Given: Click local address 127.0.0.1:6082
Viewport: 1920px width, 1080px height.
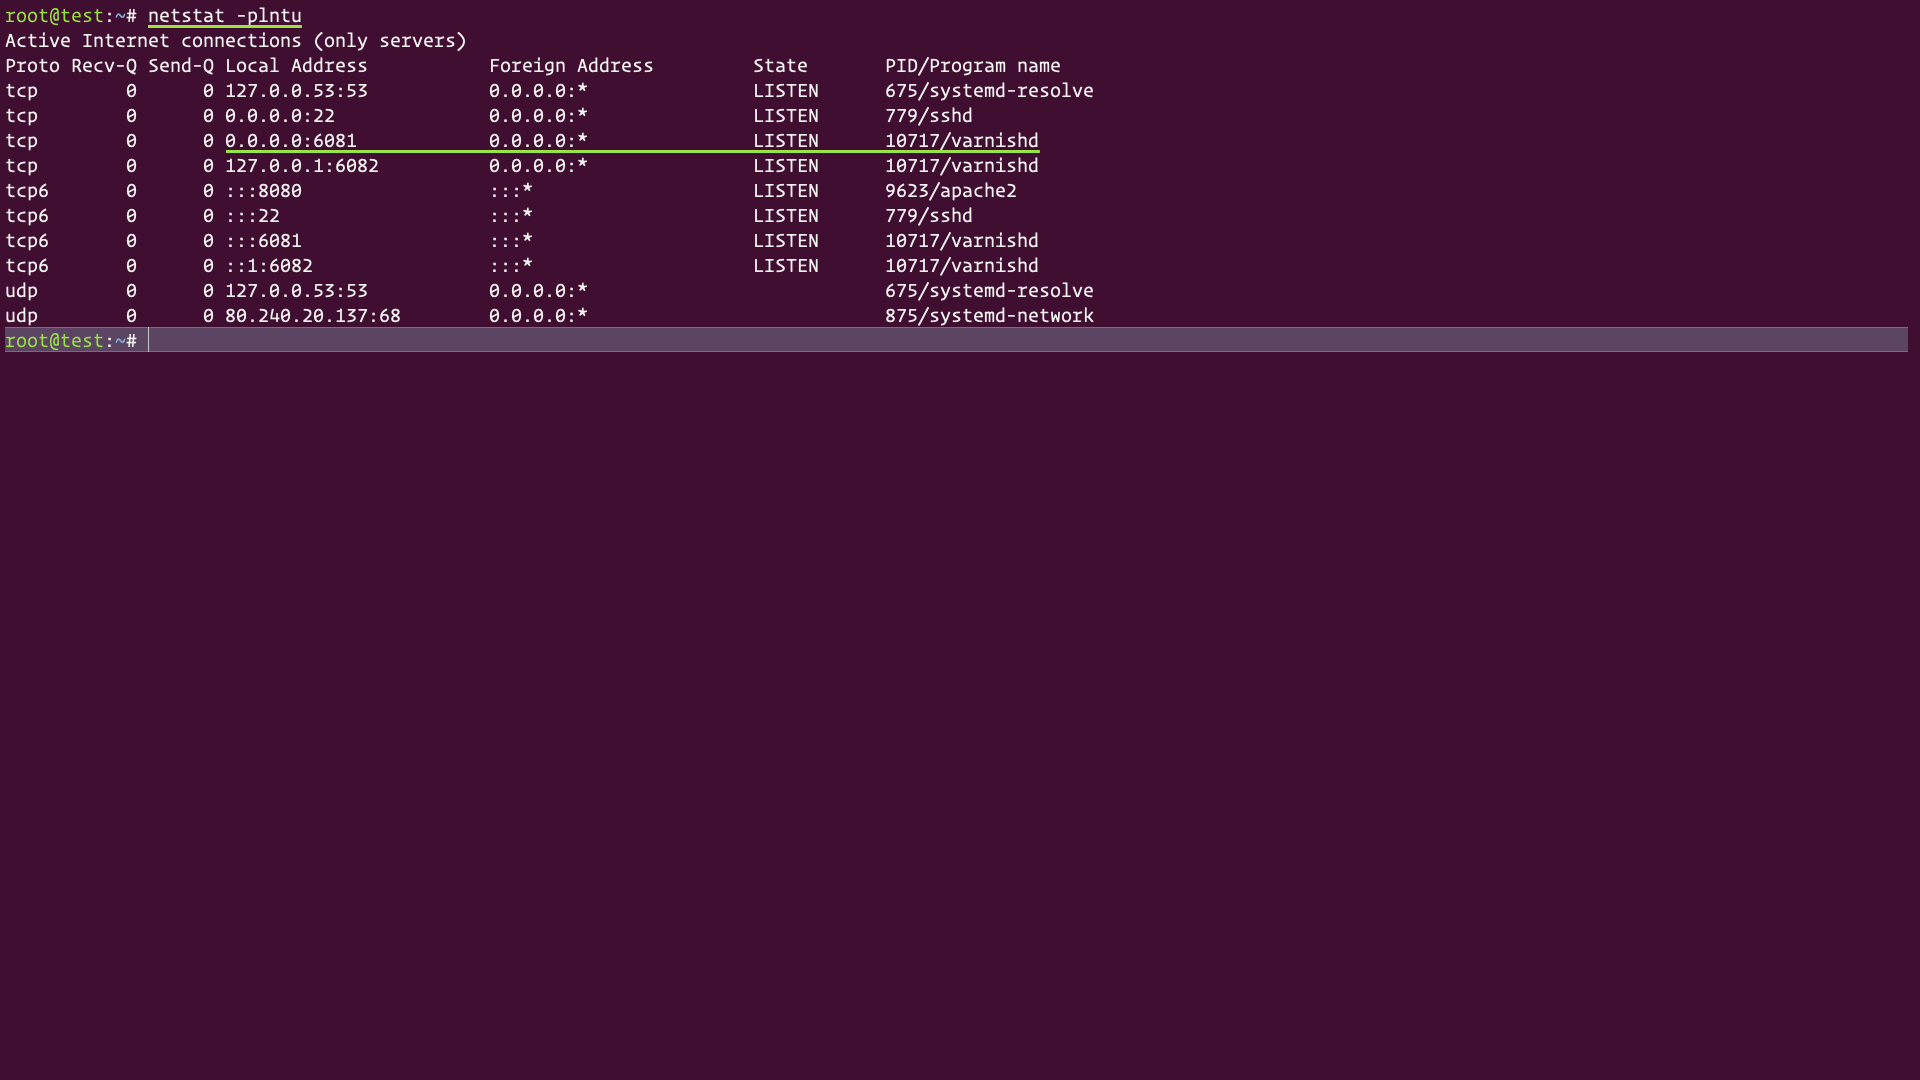Looking at the screenshot, I should pos(302,166).
